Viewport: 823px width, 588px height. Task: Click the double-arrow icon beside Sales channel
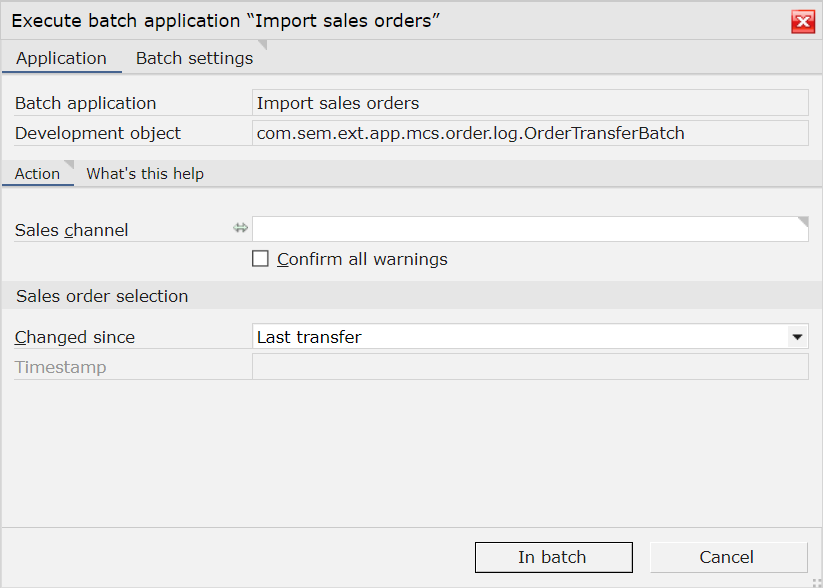pyautogui.click(x=240, y=228)
